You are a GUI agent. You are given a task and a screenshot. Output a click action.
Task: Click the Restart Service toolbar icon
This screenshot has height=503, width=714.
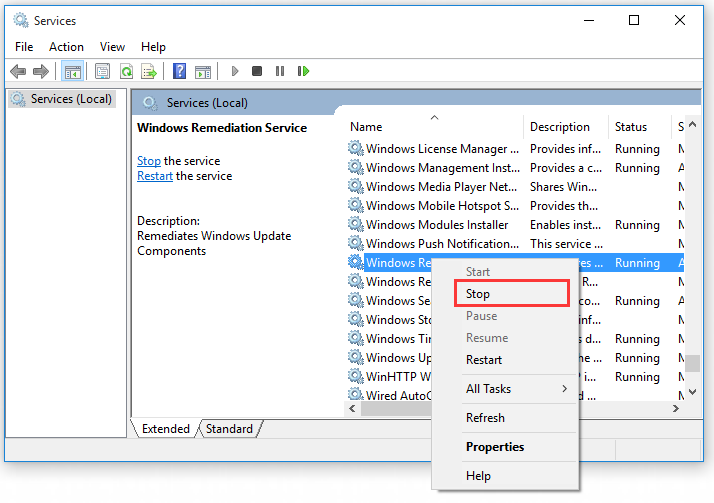point(303,71)
